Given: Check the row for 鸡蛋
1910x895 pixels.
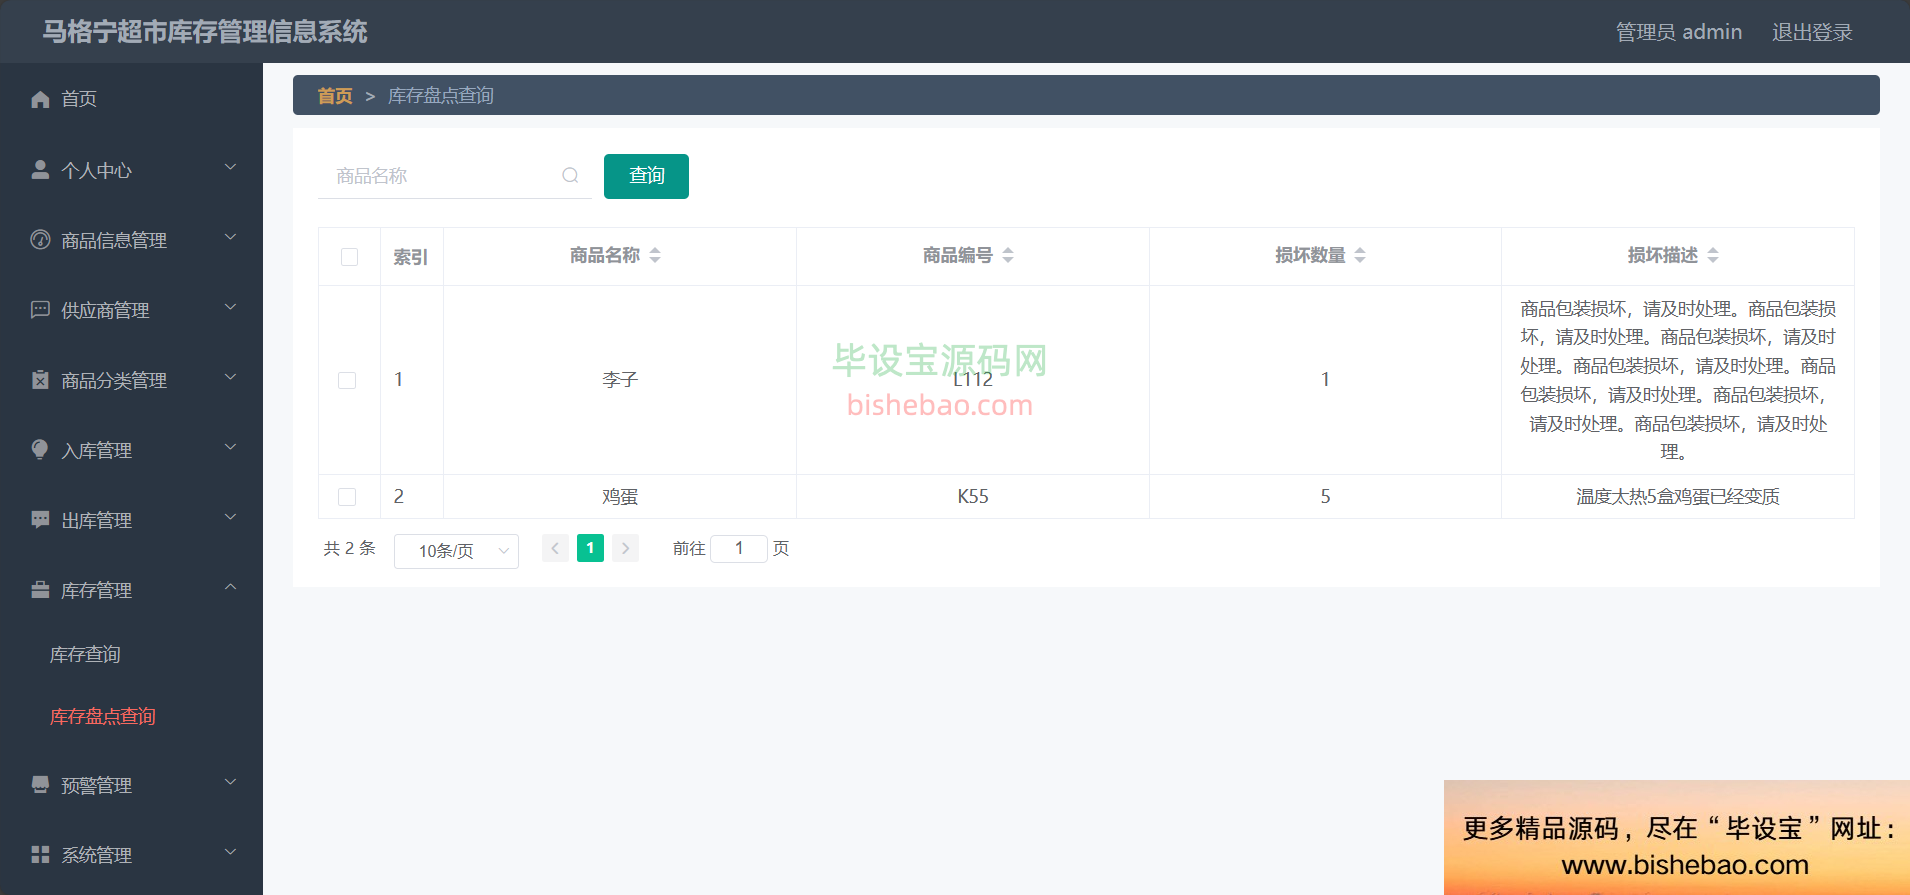Looking at the screenshot, I should [x=347, y=496].
